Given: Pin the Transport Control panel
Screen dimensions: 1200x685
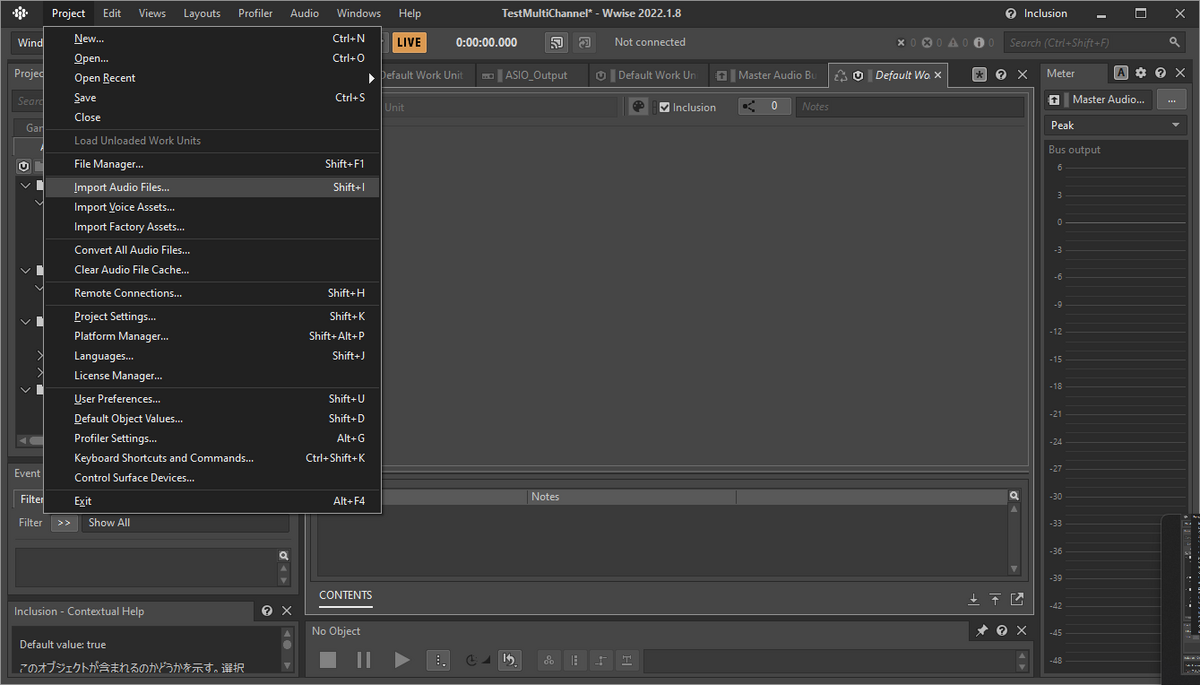Looking at the screenshot, I should click(x=982, y=631).
